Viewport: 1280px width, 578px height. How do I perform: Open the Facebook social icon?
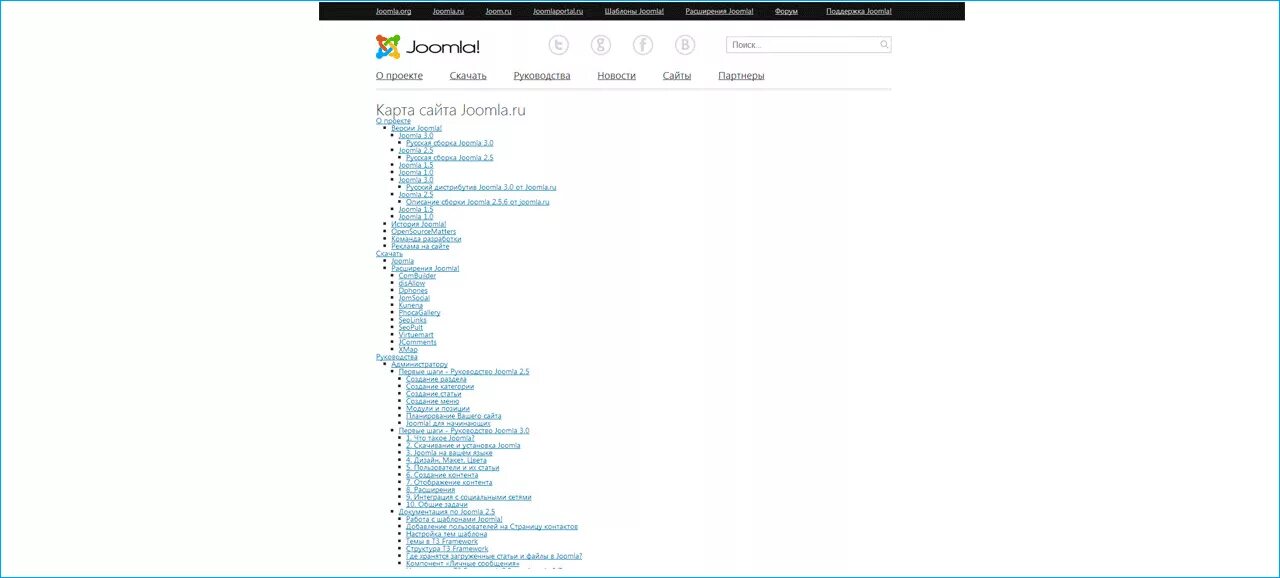point(643,45)
